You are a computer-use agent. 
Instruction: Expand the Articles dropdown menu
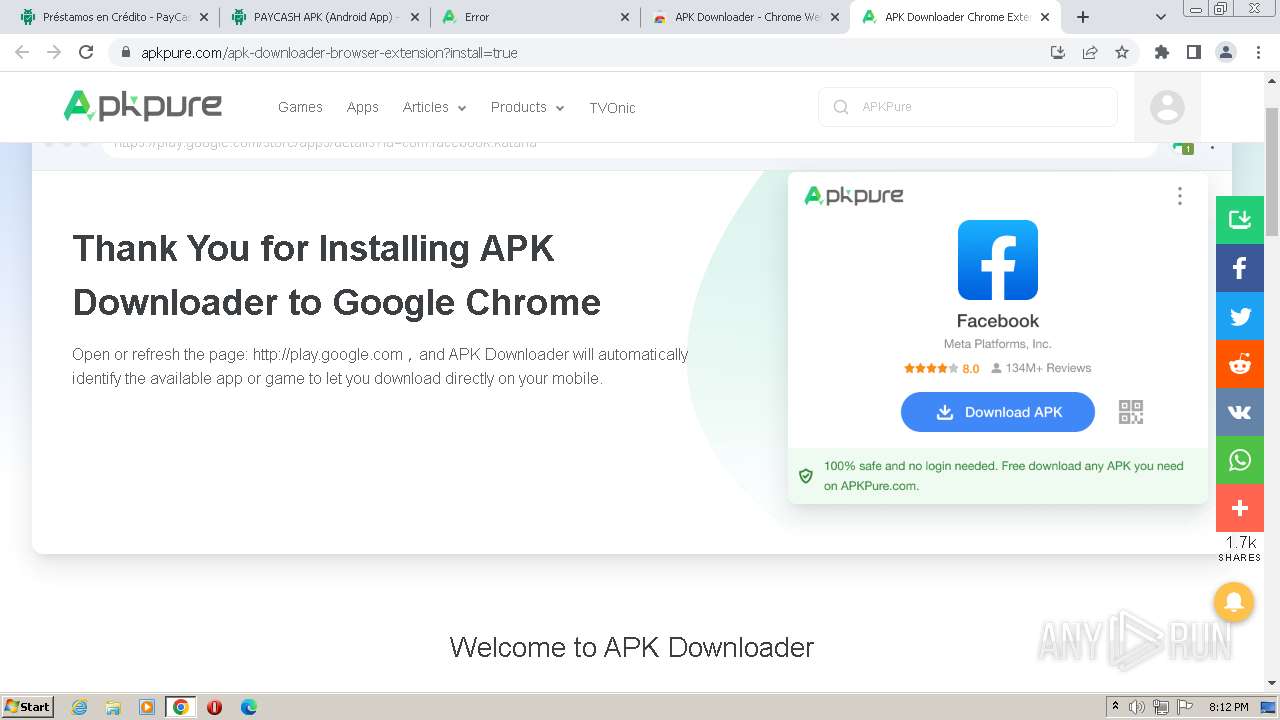[434, 107]
